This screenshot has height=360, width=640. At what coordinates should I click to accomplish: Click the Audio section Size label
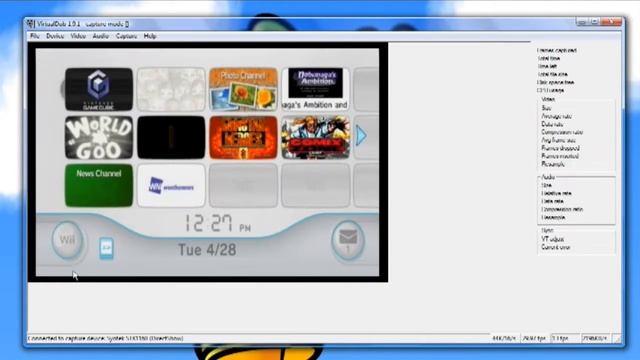pos(547,185)
